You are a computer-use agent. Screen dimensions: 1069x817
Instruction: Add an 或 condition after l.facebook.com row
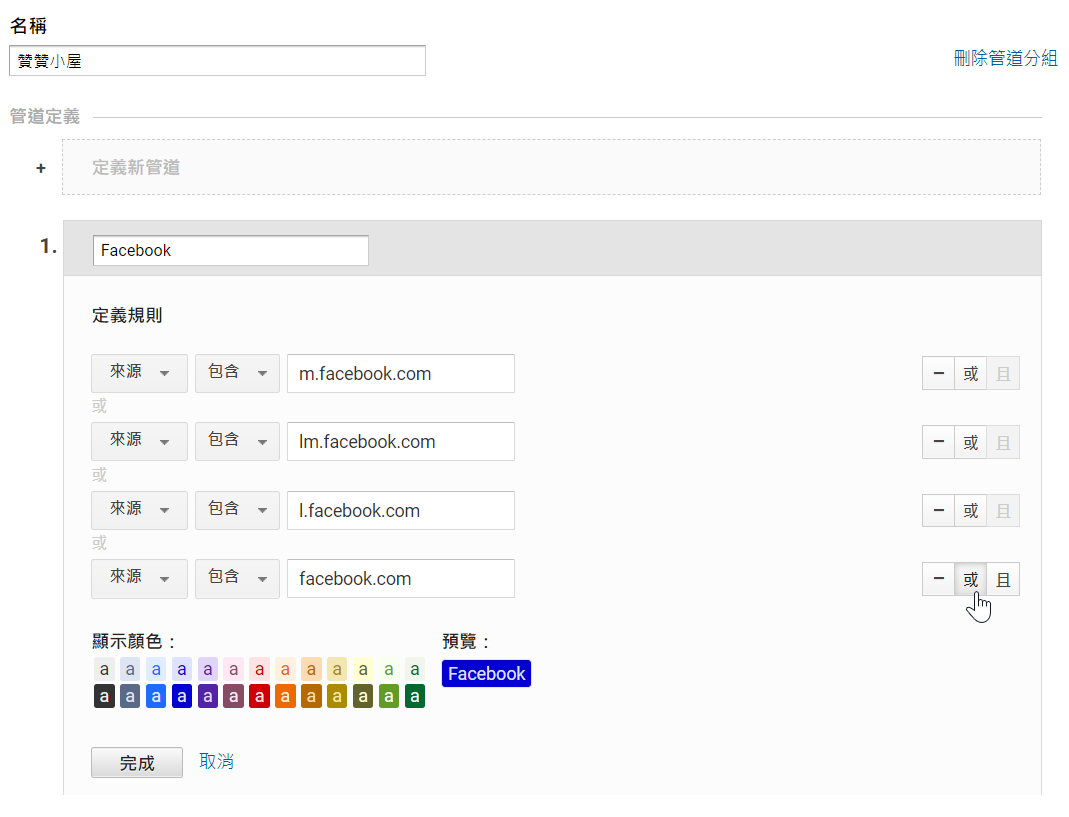pos(970,510)
